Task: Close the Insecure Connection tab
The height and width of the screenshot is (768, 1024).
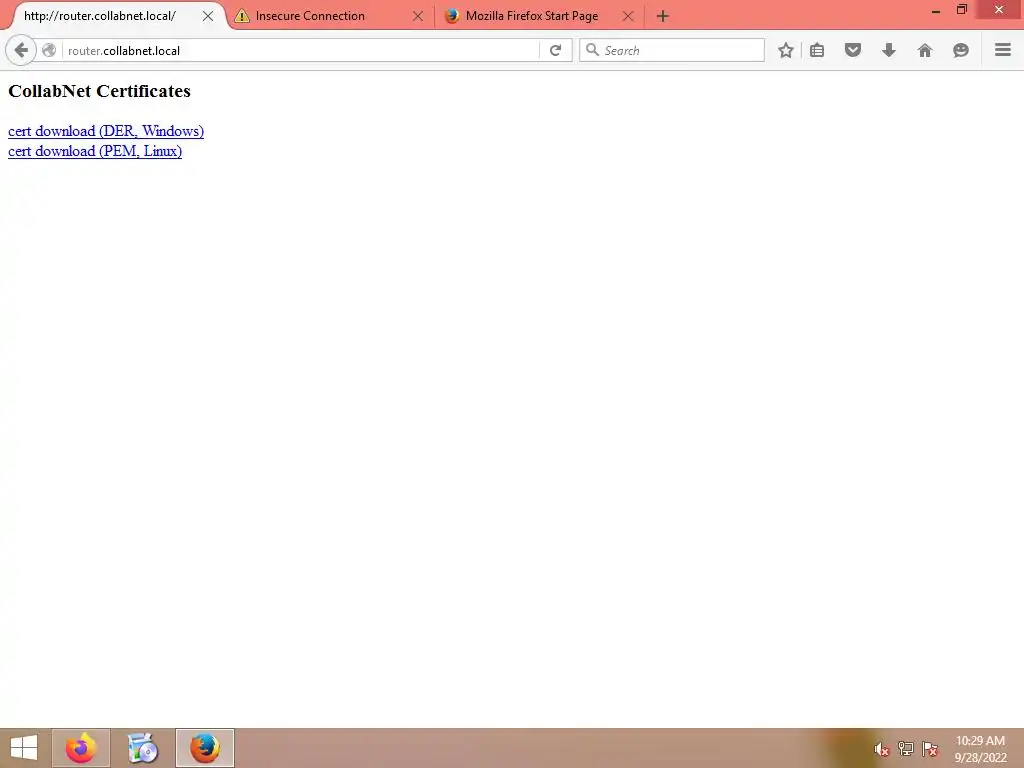Action: click(x=418, y=16)
